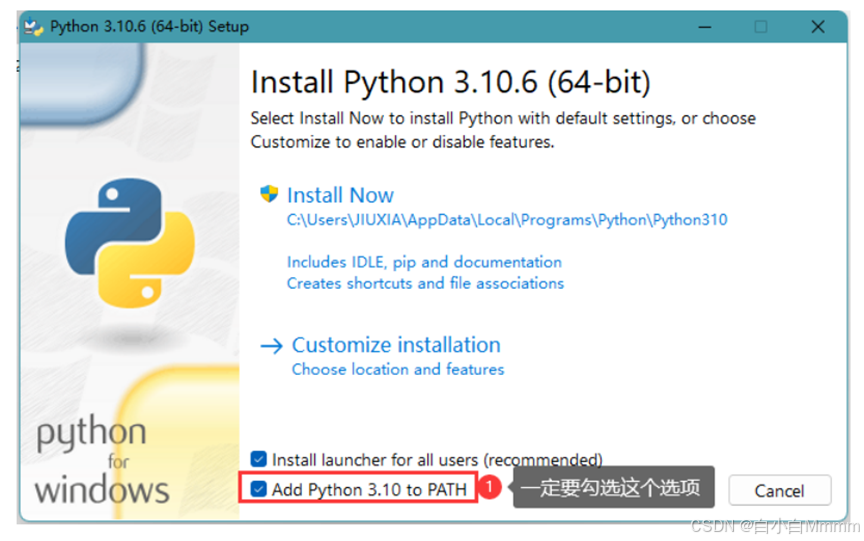Minimize the Python Setup window

point(705,27)
